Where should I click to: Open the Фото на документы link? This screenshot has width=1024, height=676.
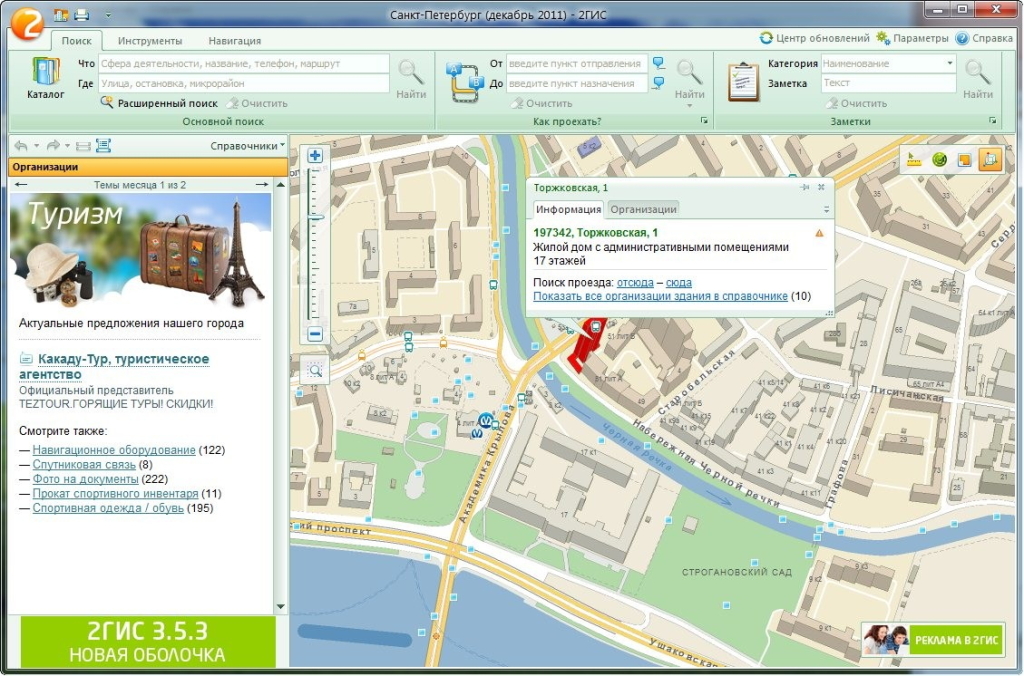point(86,479)
